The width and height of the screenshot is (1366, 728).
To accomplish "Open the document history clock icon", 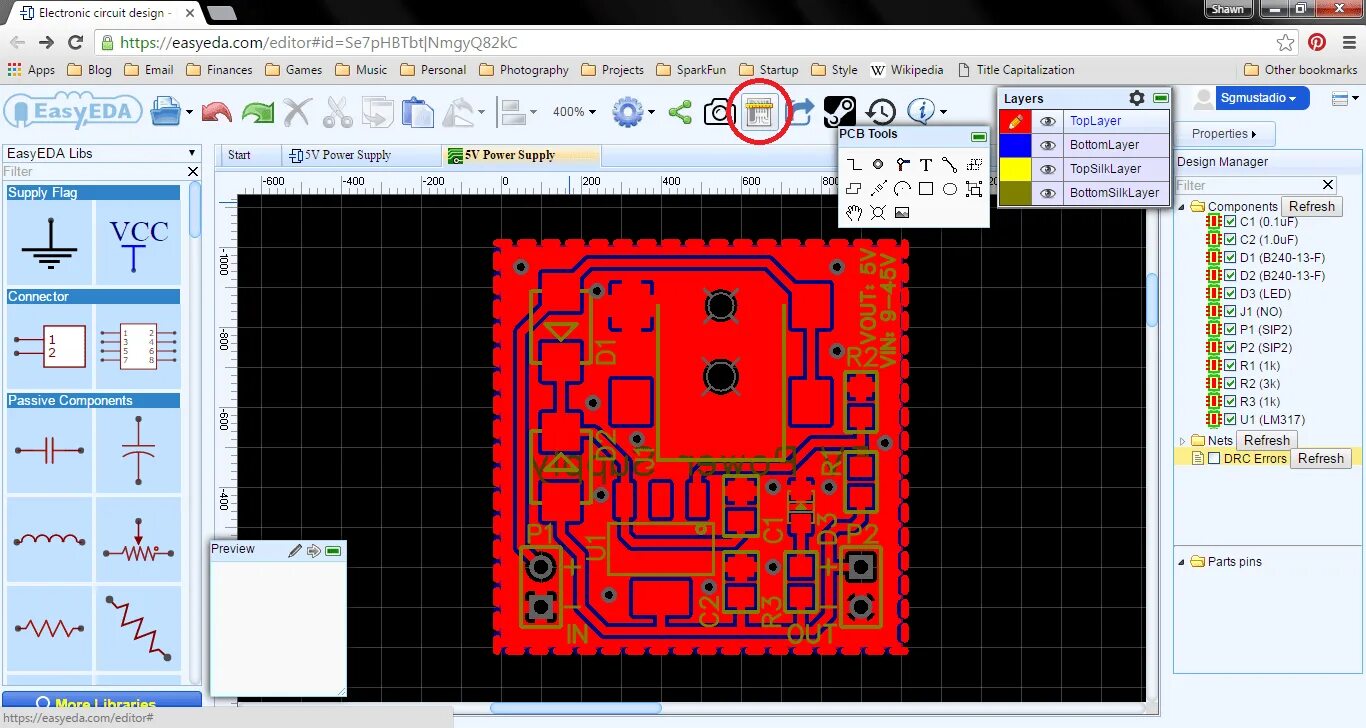I will point(880,112).
